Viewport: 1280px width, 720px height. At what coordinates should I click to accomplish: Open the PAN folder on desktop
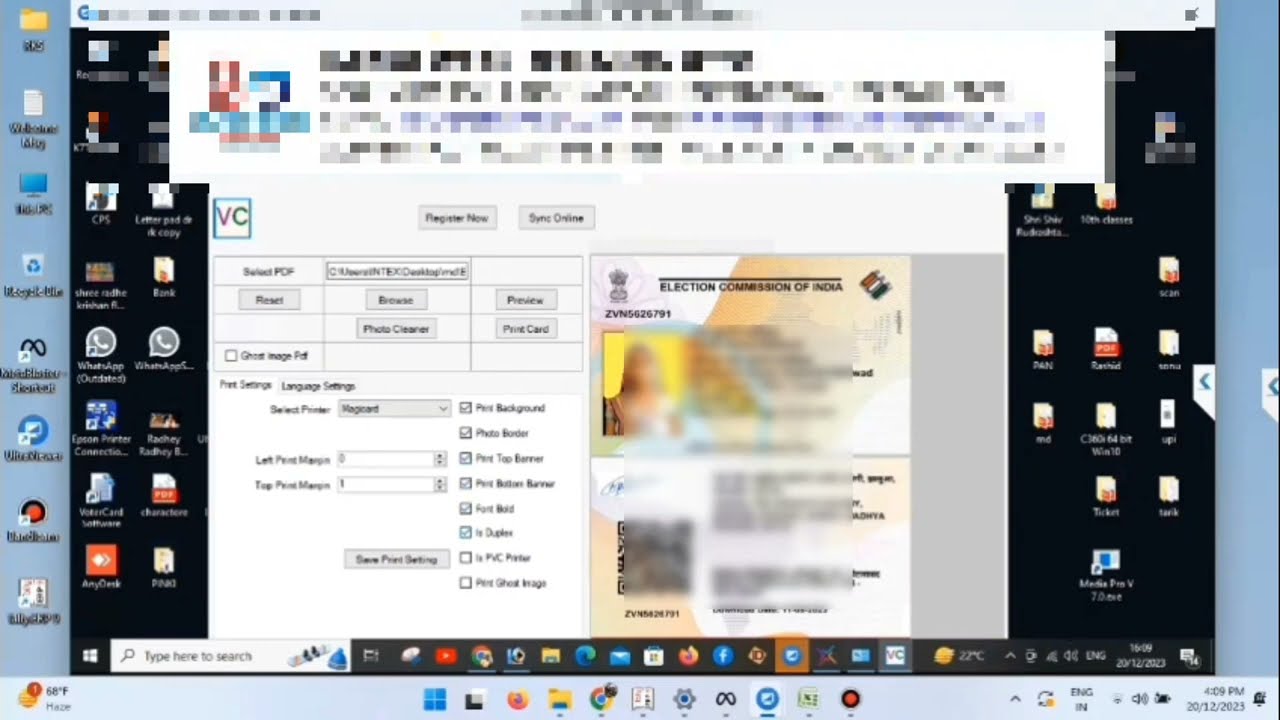[x=1043, y=350]
